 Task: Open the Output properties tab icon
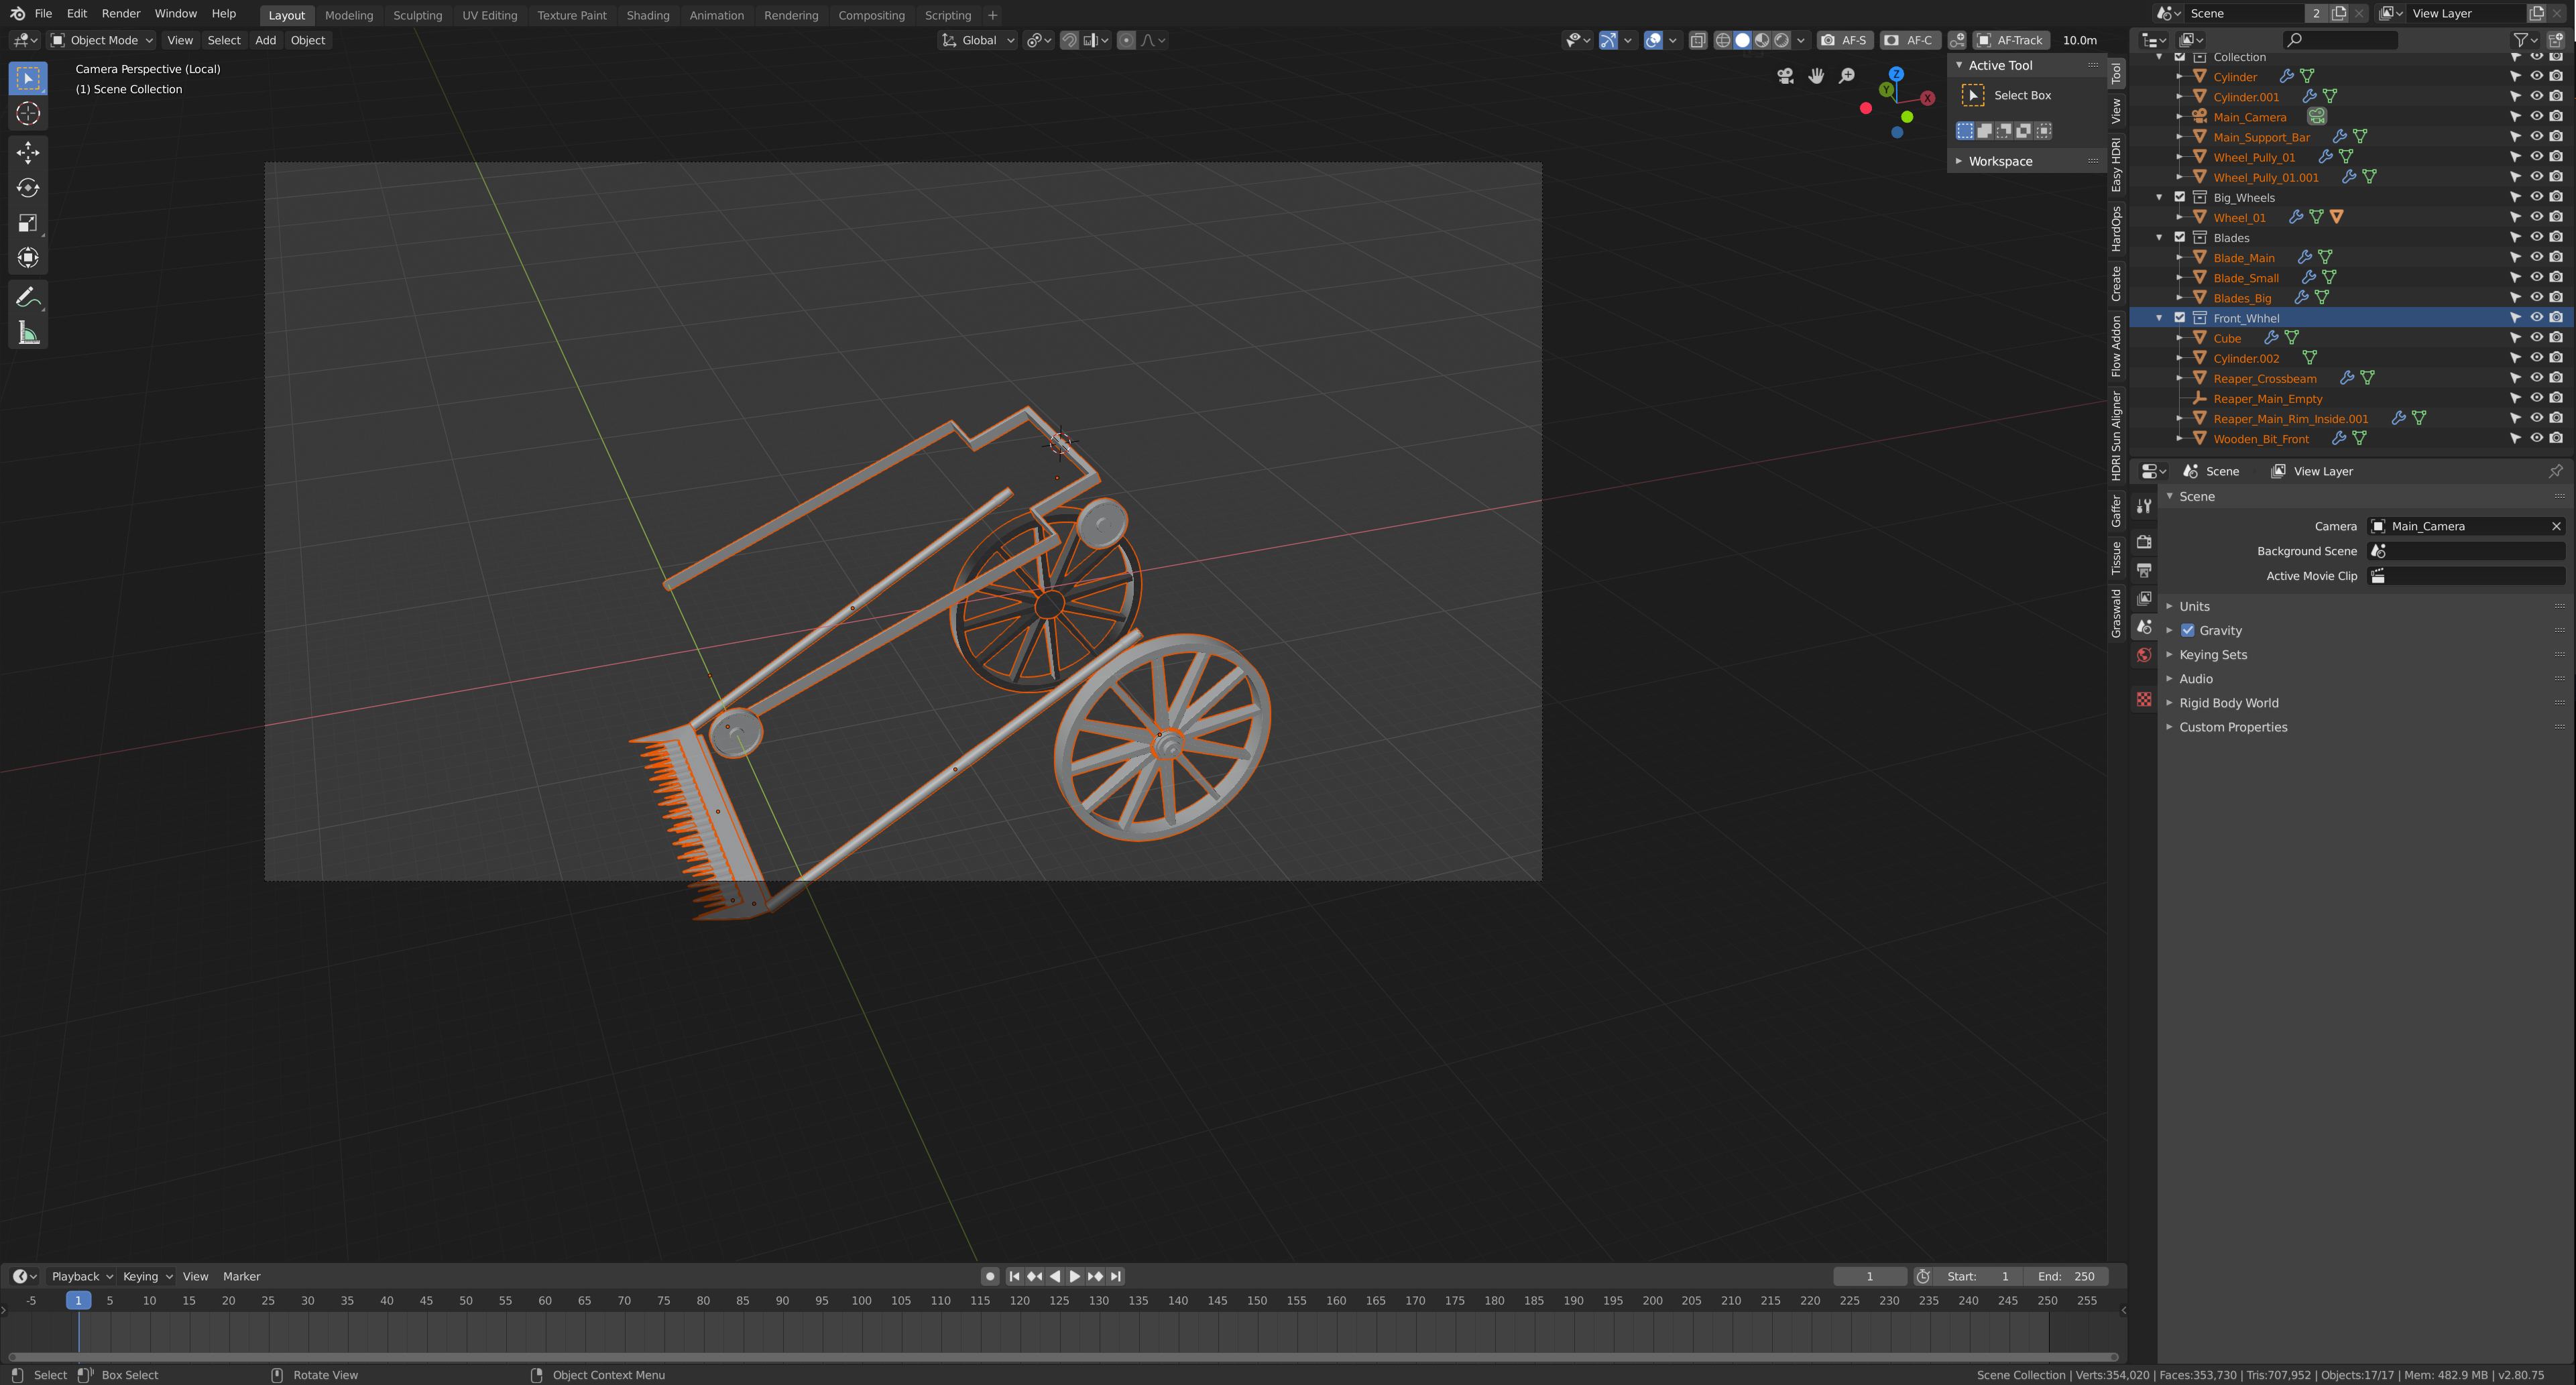(x=2144, y=570)
